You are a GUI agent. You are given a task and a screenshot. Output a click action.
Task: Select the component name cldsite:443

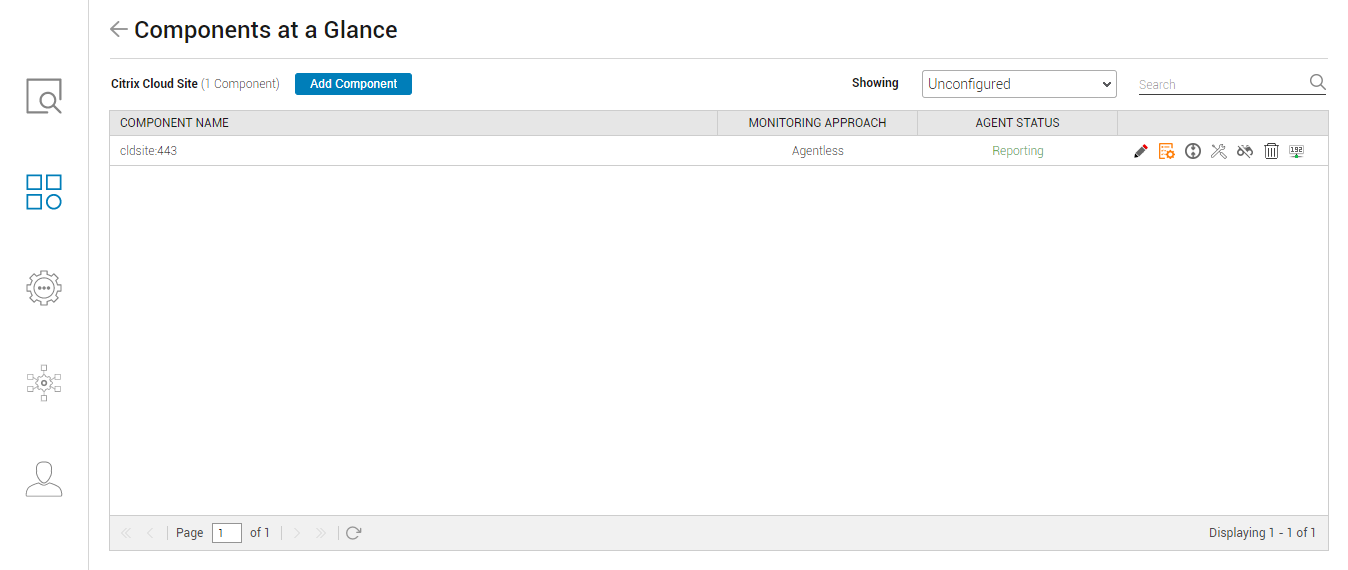pos(148,151)
